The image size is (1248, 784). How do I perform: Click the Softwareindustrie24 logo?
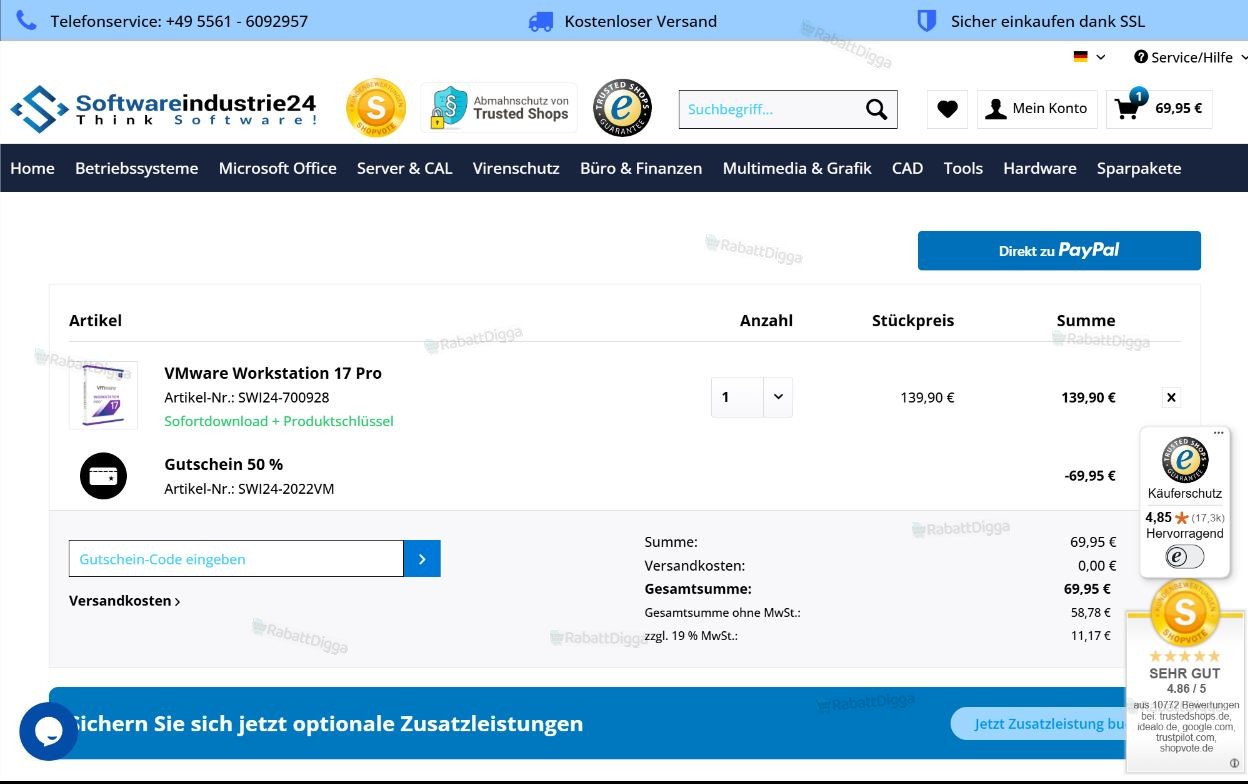point(163,109)
